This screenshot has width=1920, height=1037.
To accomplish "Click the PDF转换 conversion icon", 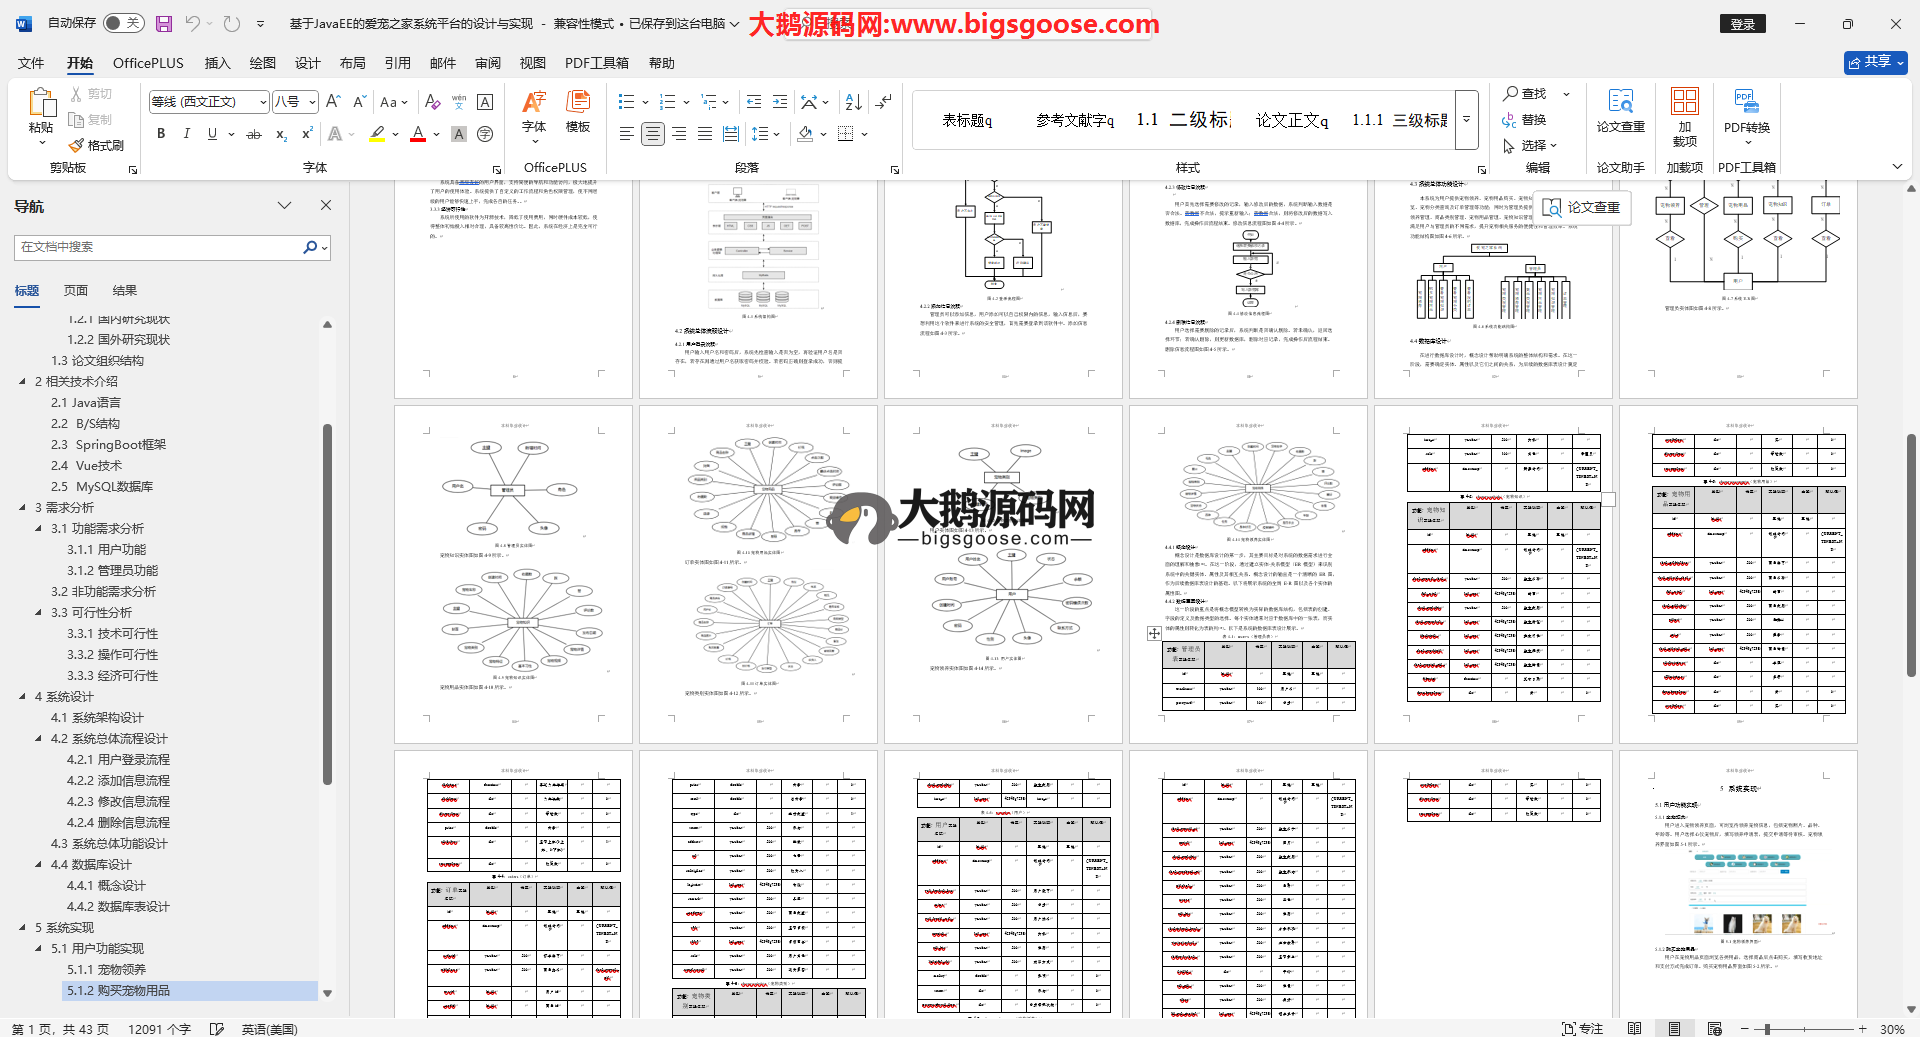I will tap(1746, 110).
